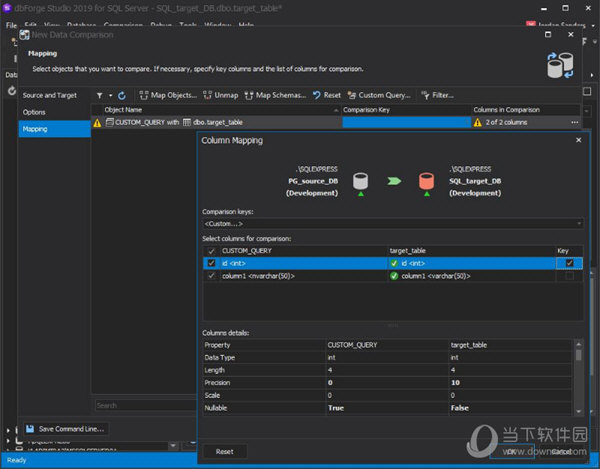Image resolution: width=600 pixels, height=469 pixels.
Task: Click green check icon next to column1 varchar(50)
Action: click(394, 276)
